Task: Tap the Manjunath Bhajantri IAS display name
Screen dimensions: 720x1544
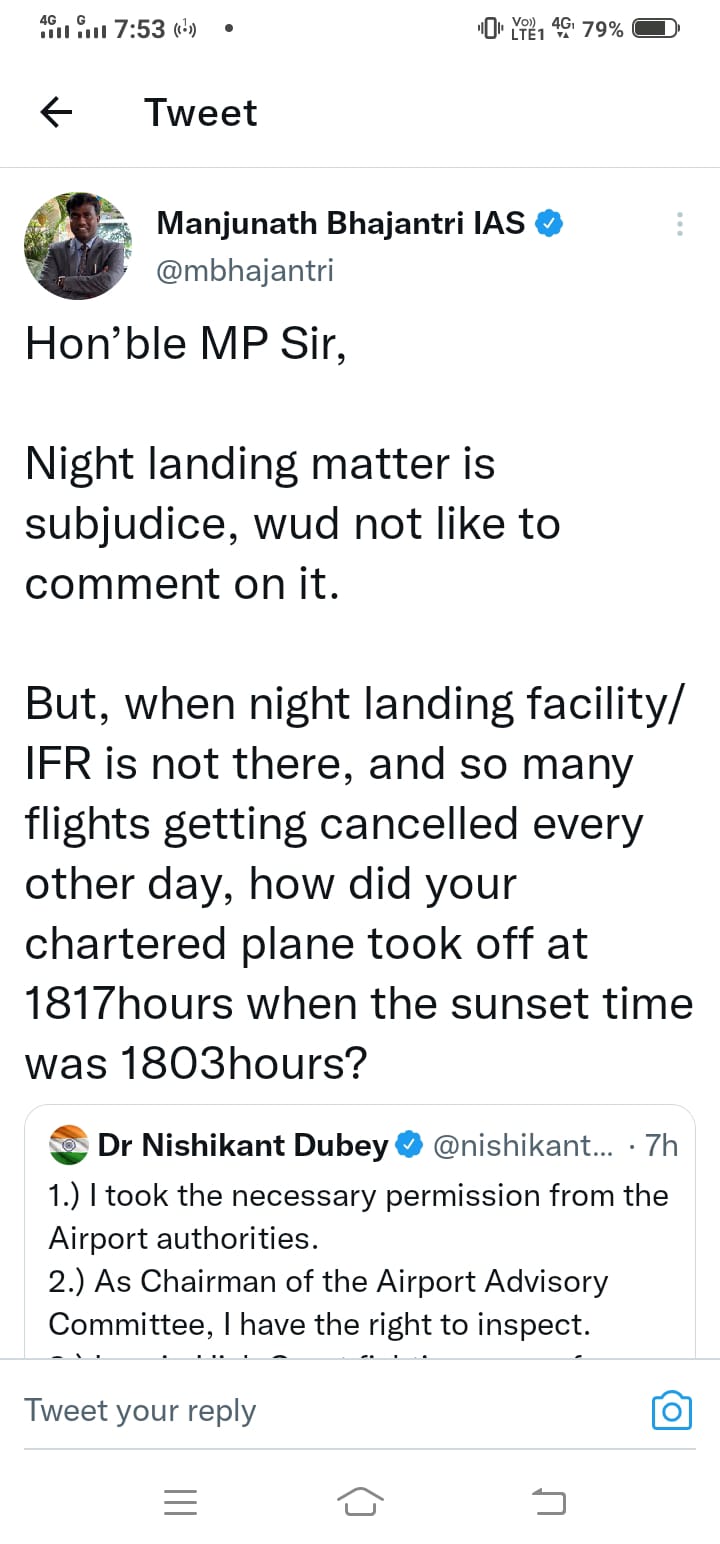Action: click(x=340, y=224)
